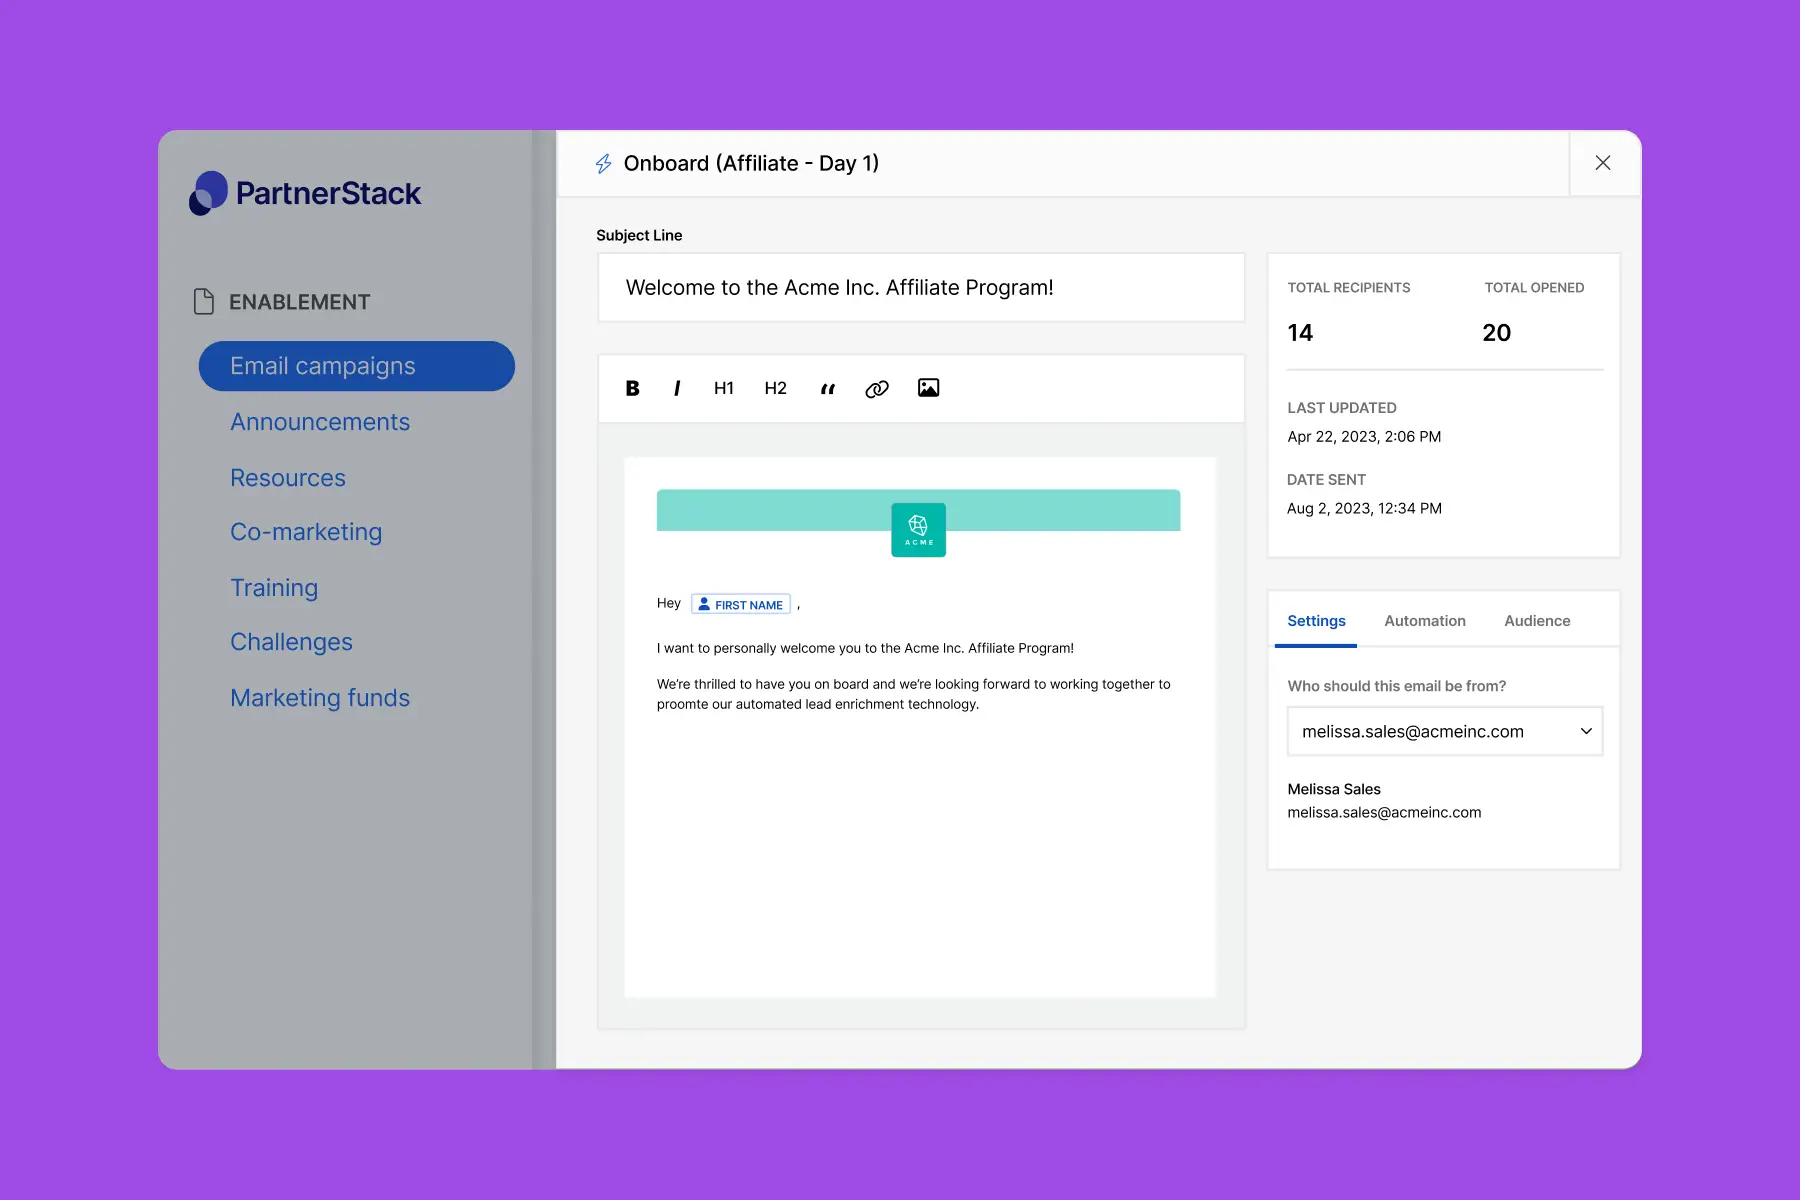Image resolution: width=1800 pixels, height=1200 pixels.
Task: Open Marketing funds section
Action: [x=320, y=698]
